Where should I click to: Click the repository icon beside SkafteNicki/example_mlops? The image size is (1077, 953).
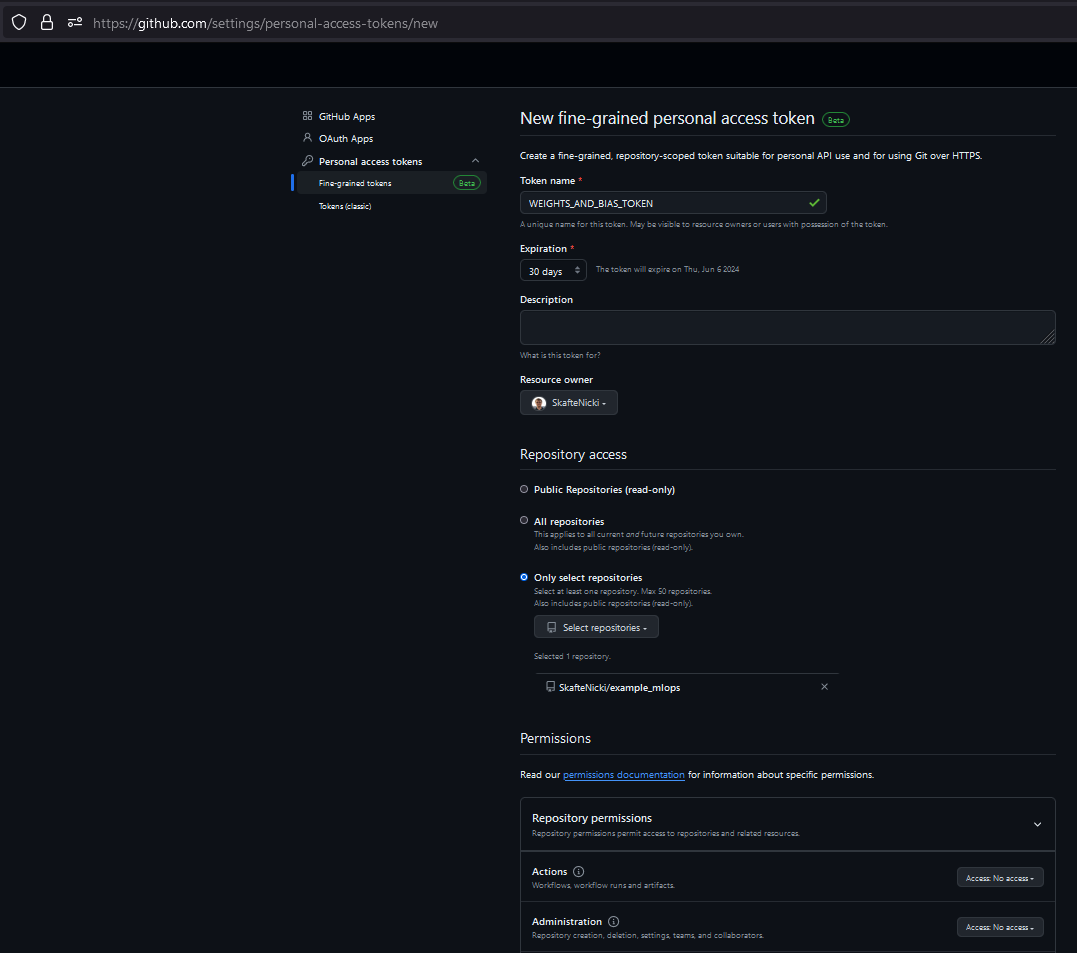(550, 686)
